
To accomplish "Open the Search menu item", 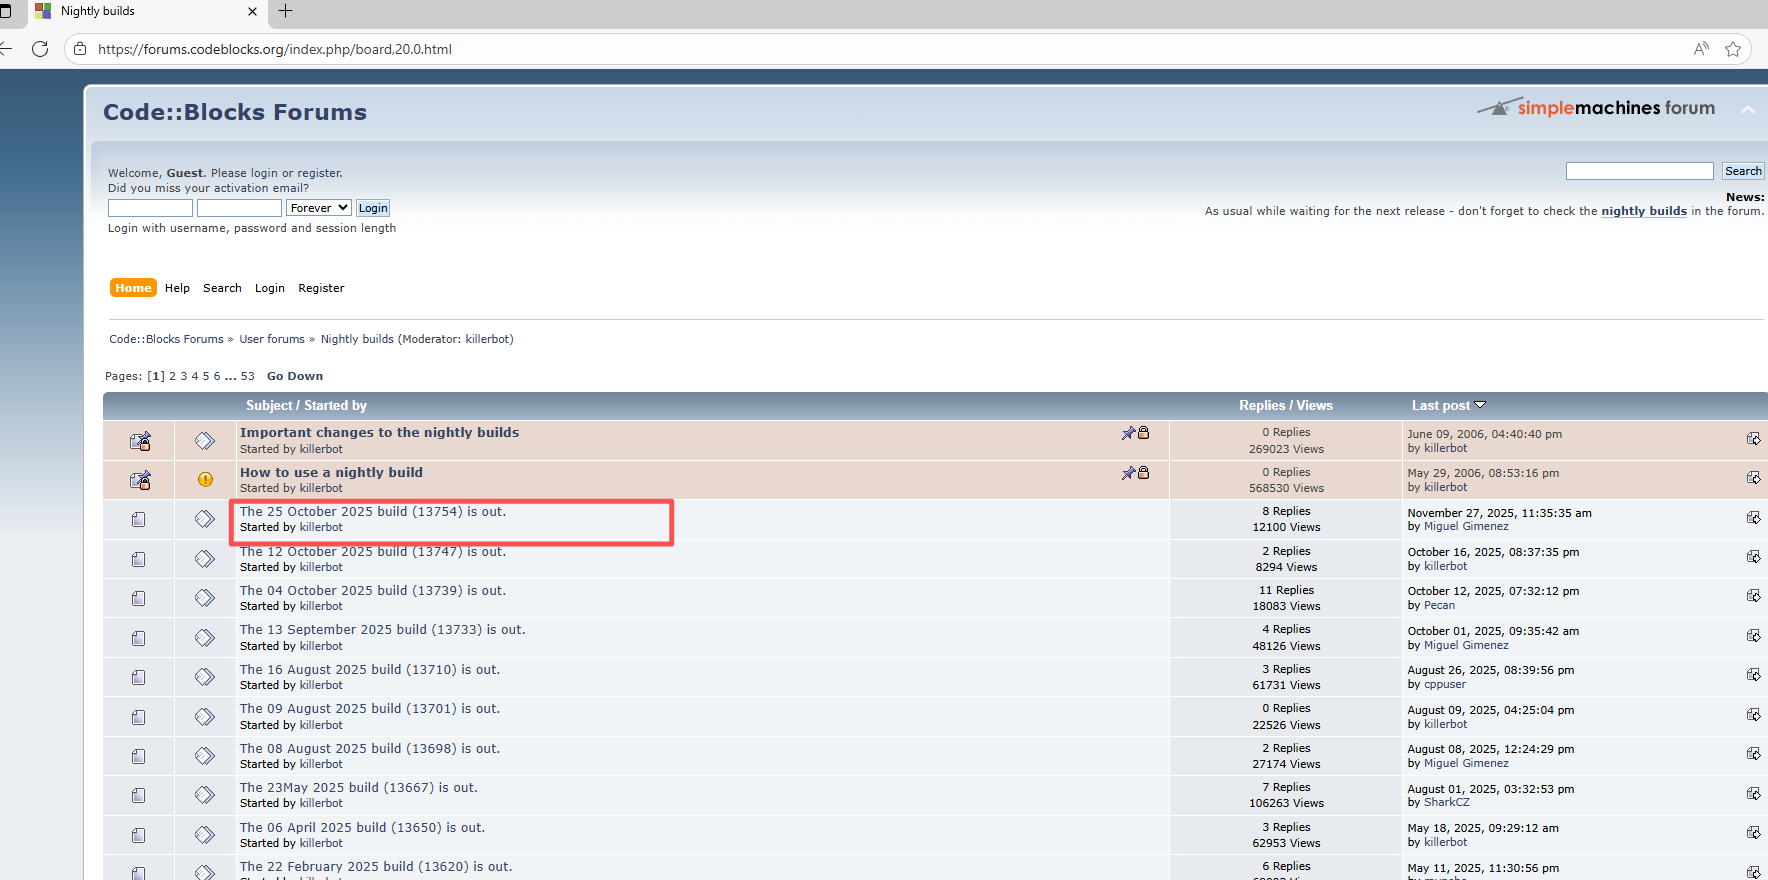I will click(222, 288).
